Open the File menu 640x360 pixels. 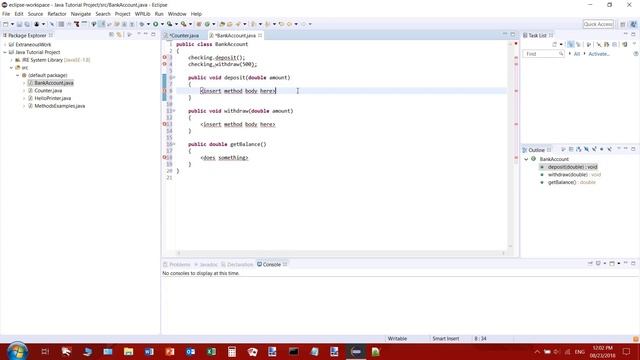pos(6,14)
